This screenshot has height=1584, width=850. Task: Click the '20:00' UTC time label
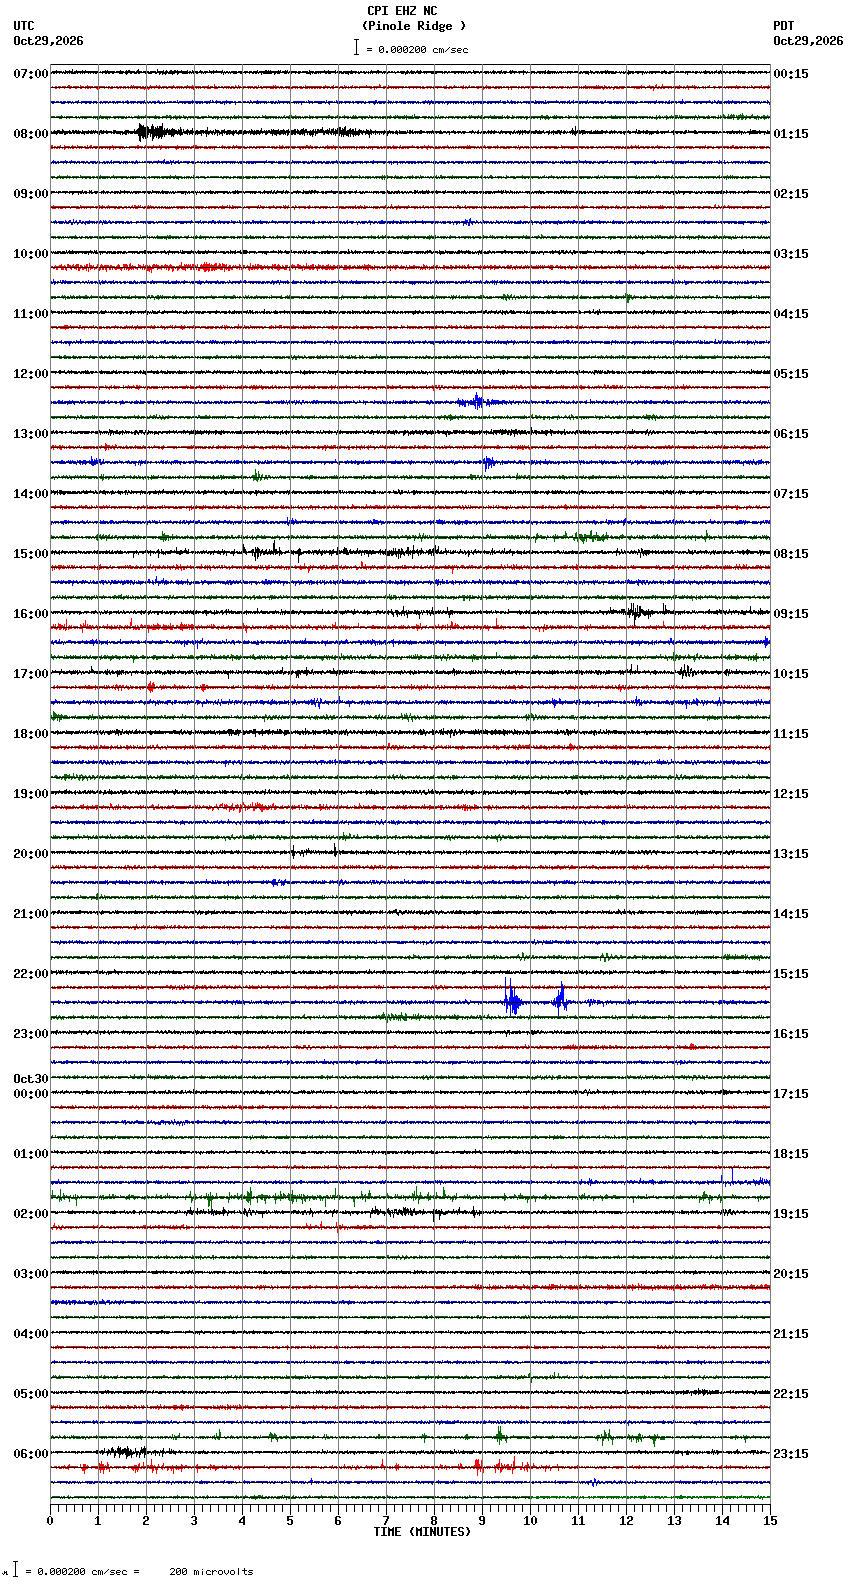31,854
